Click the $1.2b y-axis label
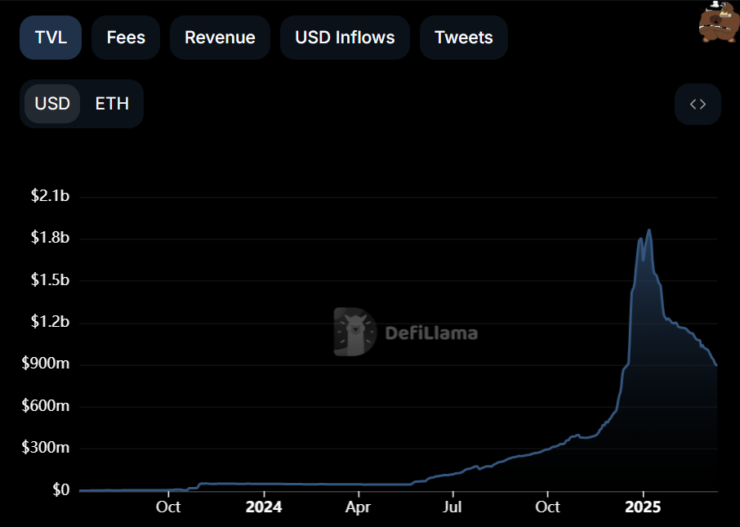 pyautogui.click(x=50, y=322)
